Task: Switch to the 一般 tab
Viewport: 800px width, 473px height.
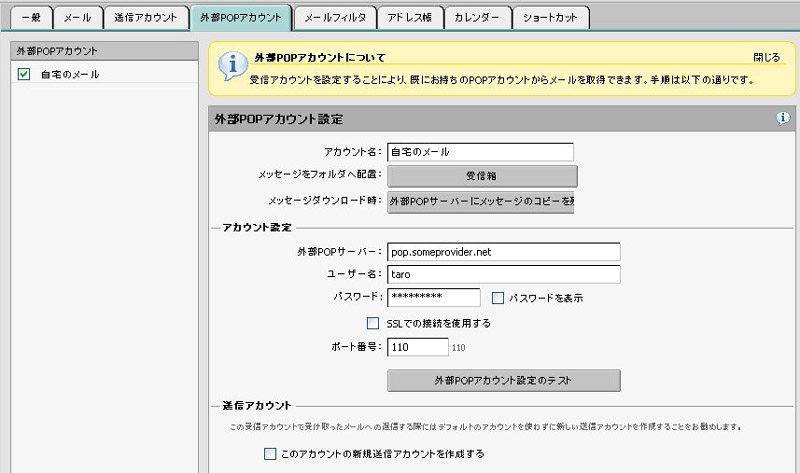Action: coord(26,17)
